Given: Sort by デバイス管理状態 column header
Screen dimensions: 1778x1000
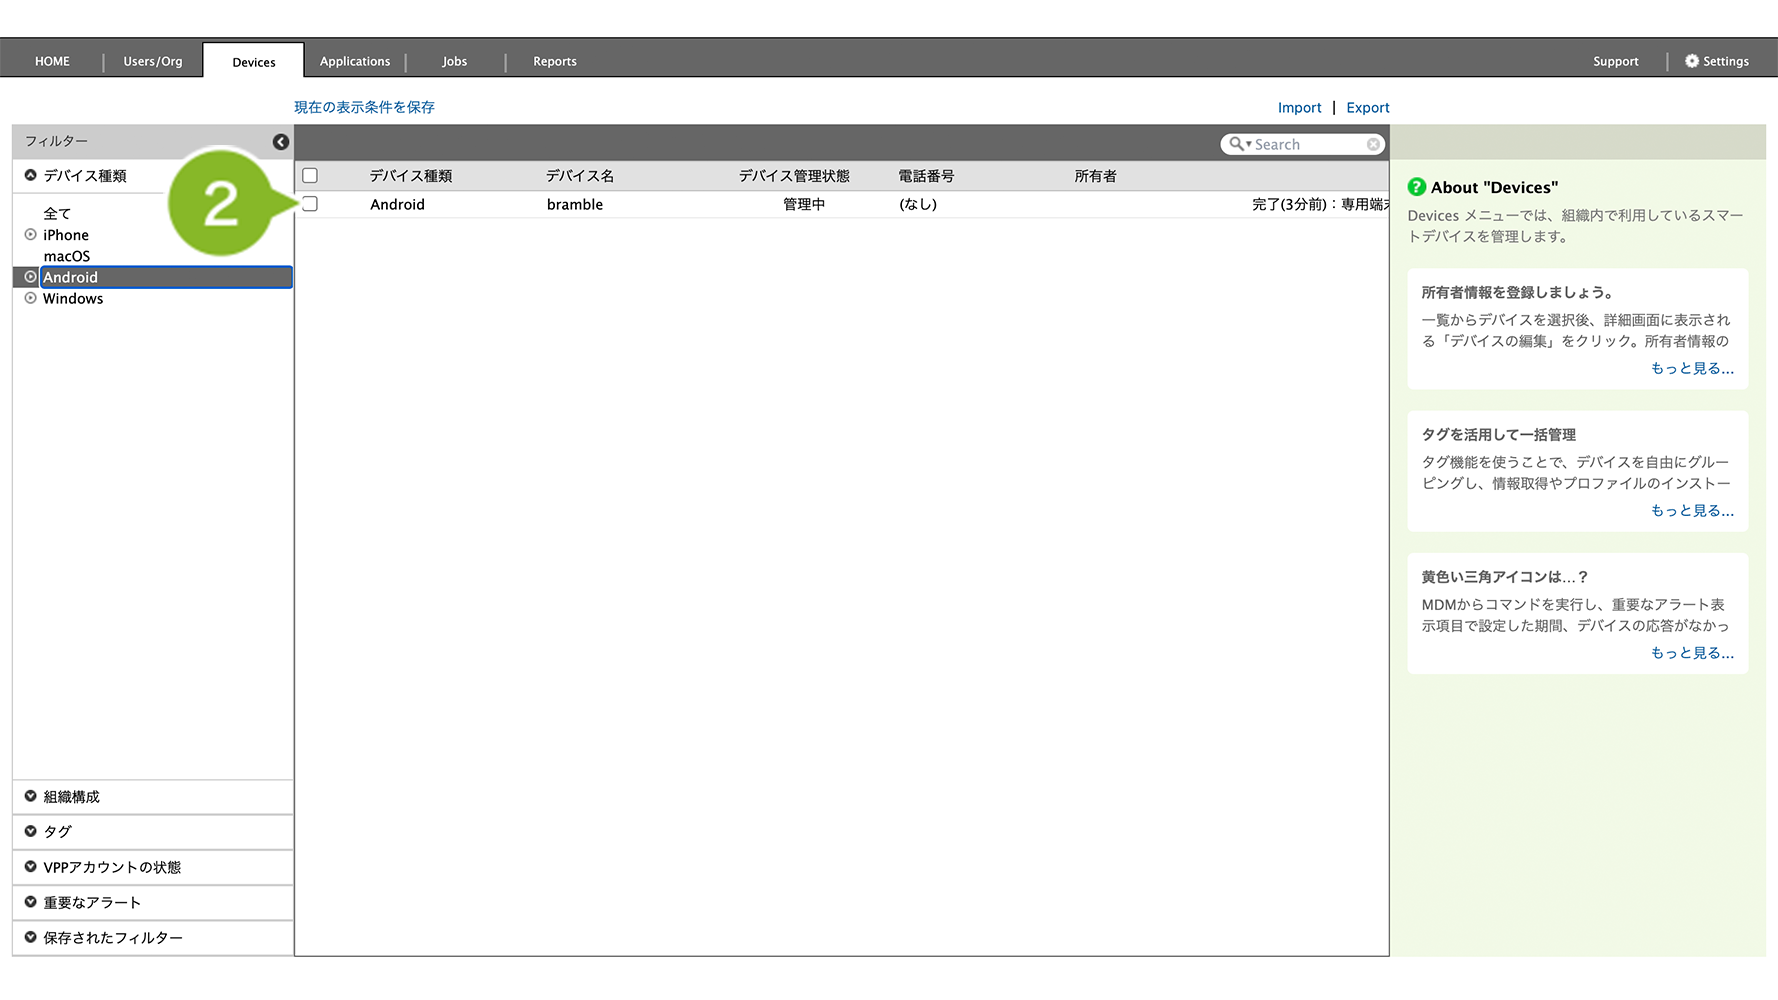Looking at the screenshot, I should click(794, 176).
